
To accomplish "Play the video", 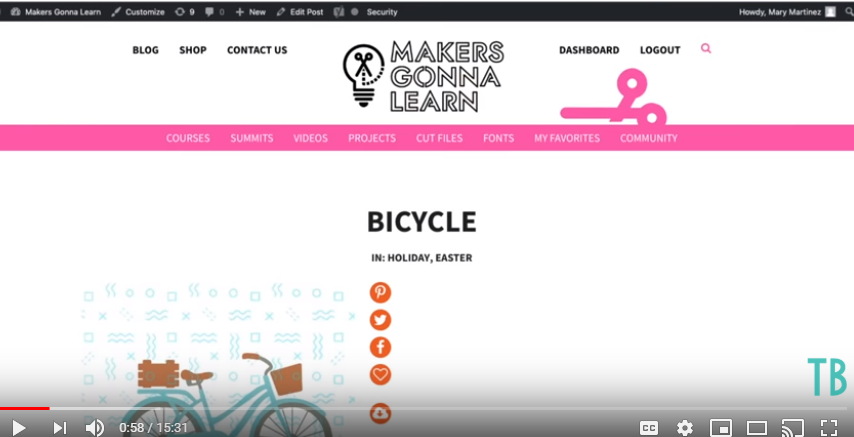I will (x=19, y=428).
